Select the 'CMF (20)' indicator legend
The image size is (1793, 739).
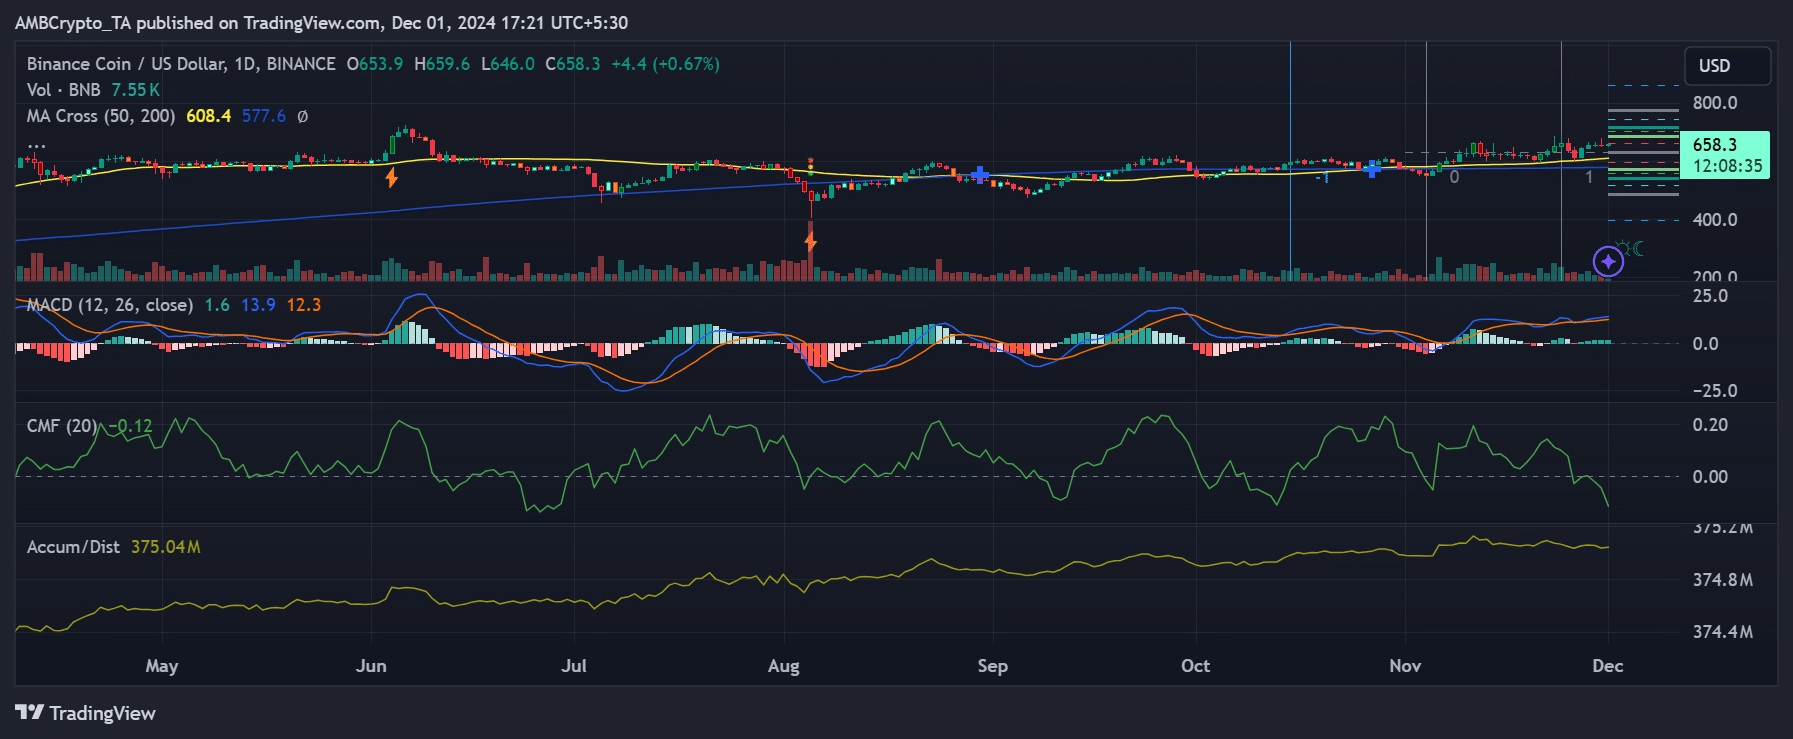pos(62,426)
